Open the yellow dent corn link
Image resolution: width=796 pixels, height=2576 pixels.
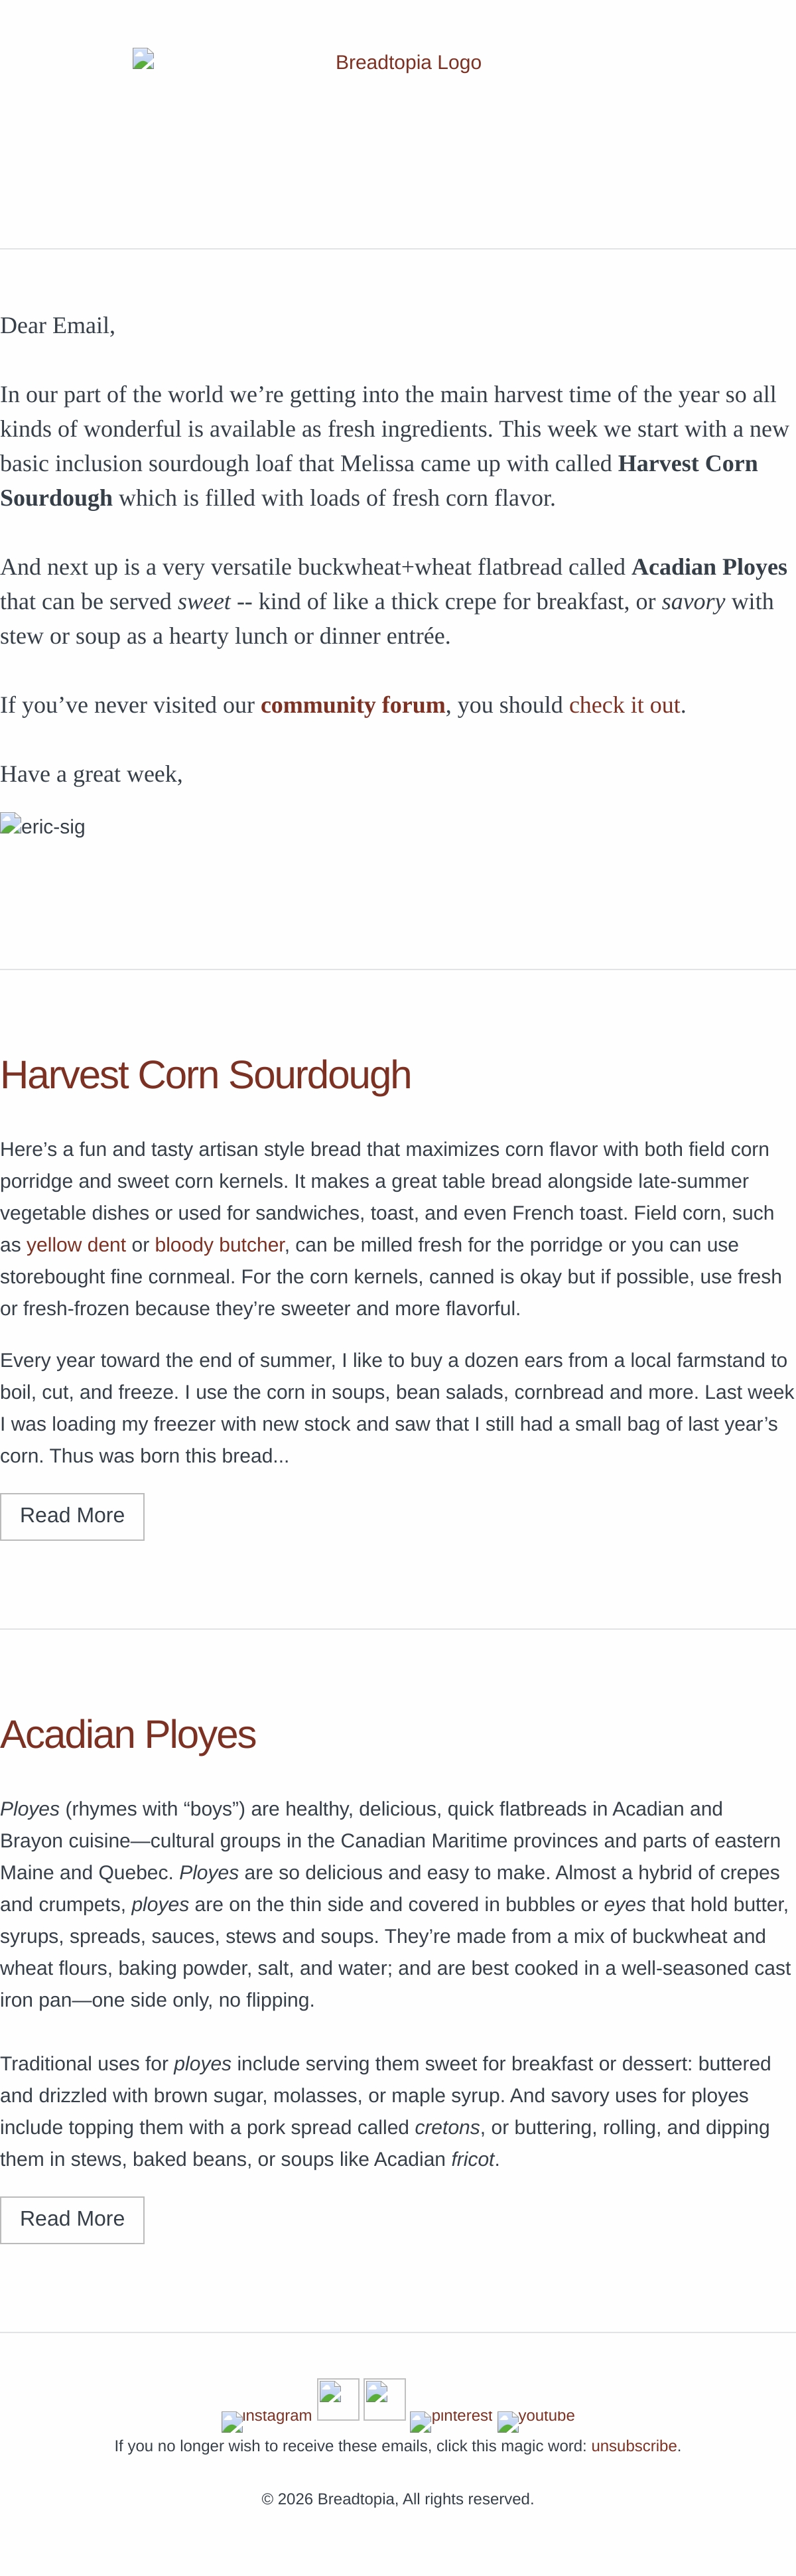tap(76, 1245)
